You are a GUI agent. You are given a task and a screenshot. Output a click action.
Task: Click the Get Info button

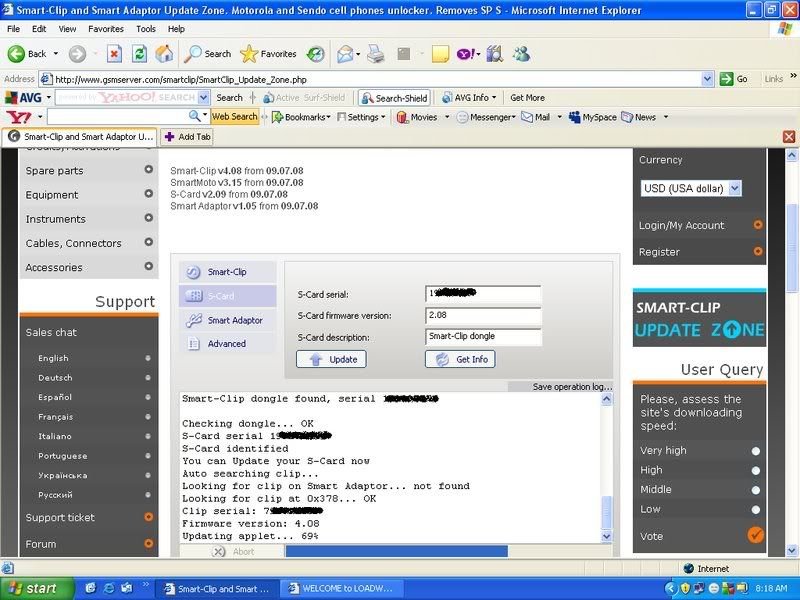pyautogui.click(x=460, y=359)
